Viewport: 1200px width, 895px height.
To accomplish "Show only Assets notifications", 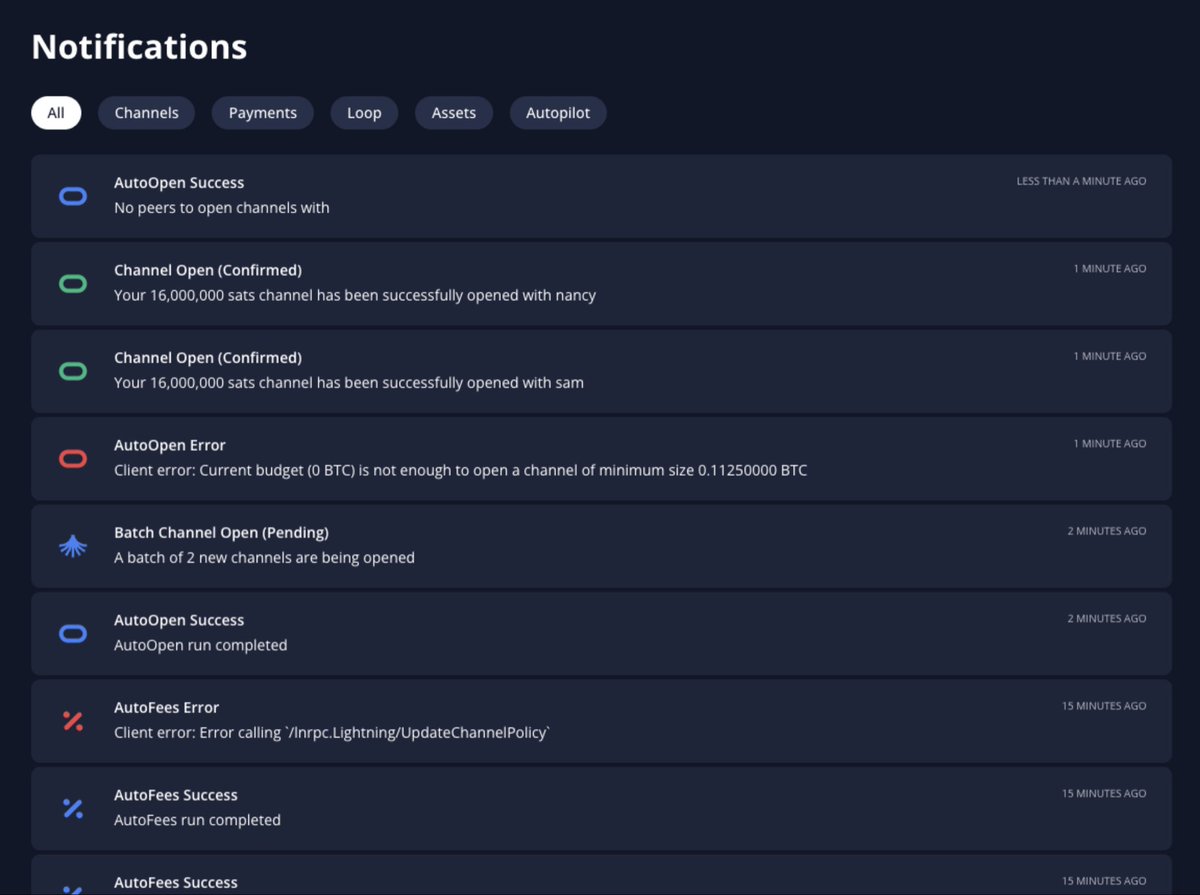I will 453,113.
